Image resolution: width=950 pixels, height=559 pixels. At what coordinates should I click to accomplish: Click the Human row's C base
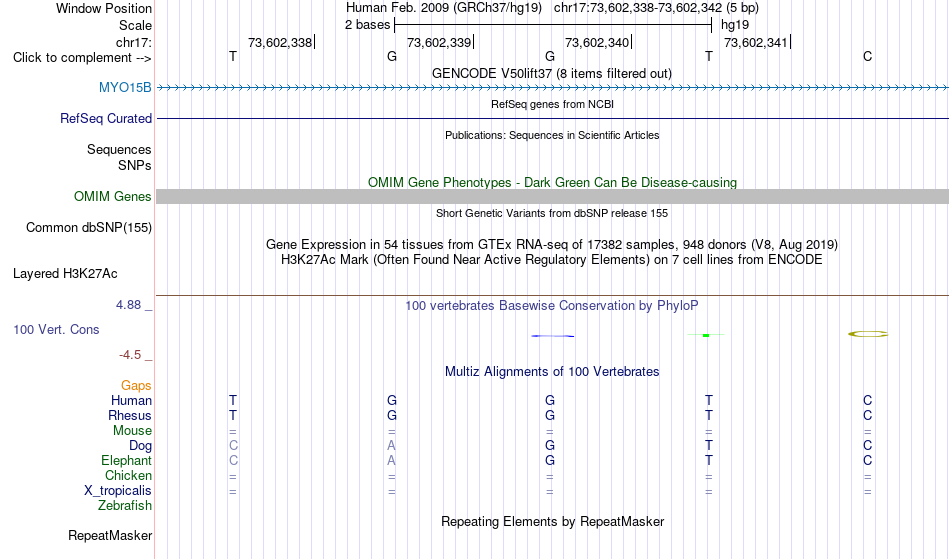pos(868,401)
